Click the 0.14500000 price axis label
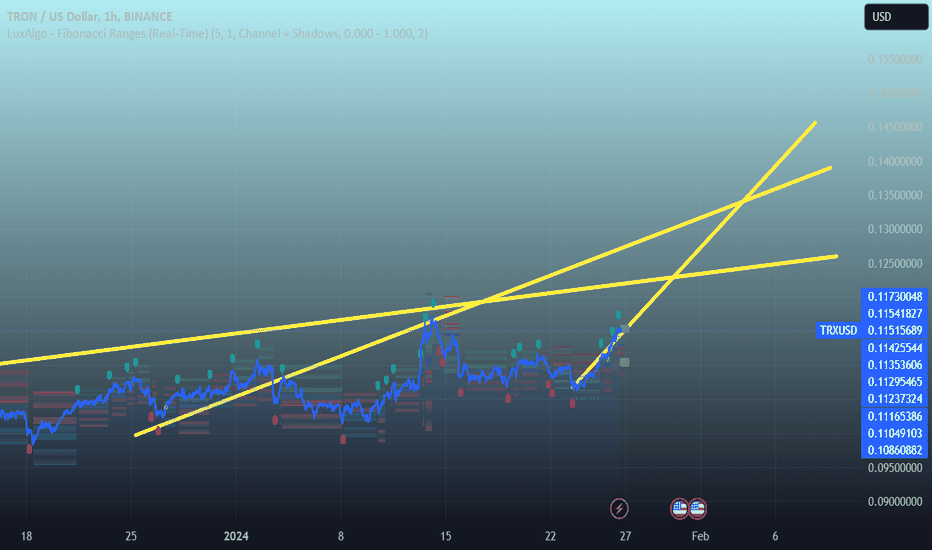The width and height of the screenshot is (932, 550). point(895,127)
